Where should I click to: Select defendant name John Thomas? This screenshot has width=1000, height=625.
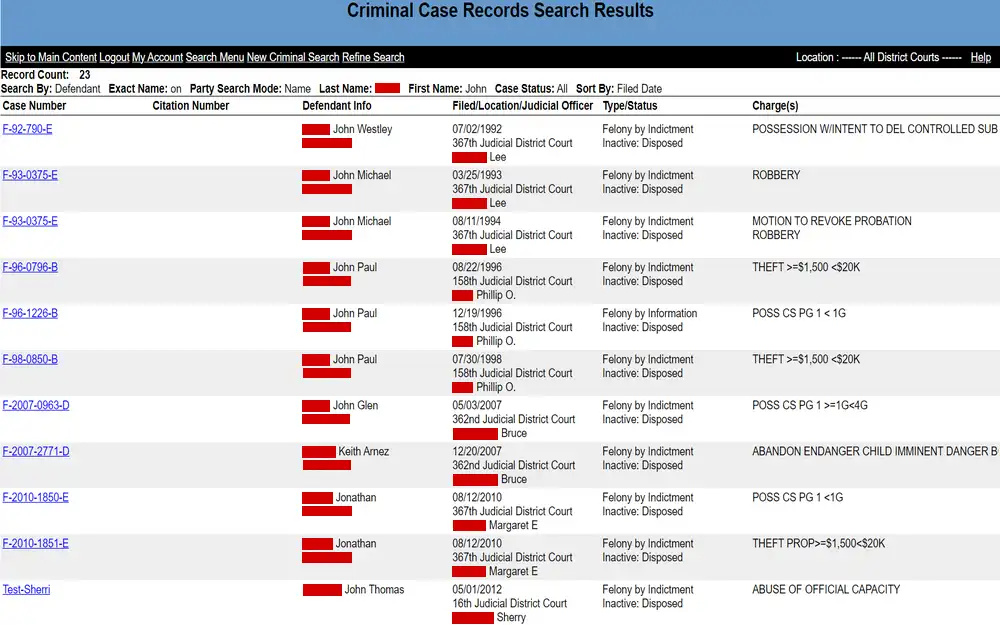(374, 589)
